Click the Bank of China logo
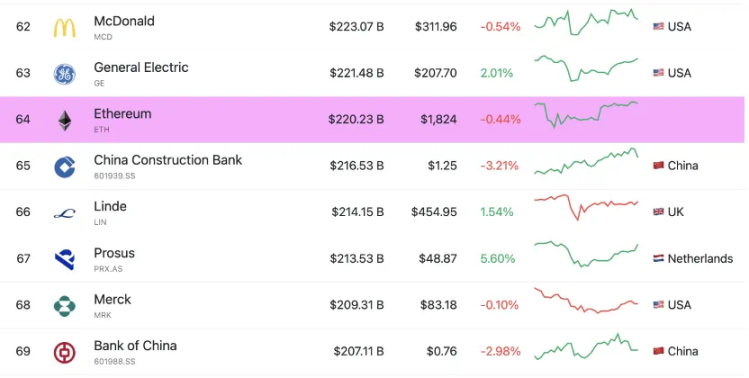 tap(64, 353)
